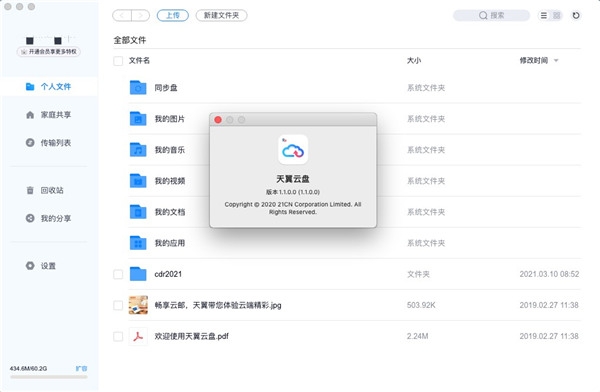Click the cdr2021 folder icon
Viewport: 600px width, 392px height.
[138, 274]
